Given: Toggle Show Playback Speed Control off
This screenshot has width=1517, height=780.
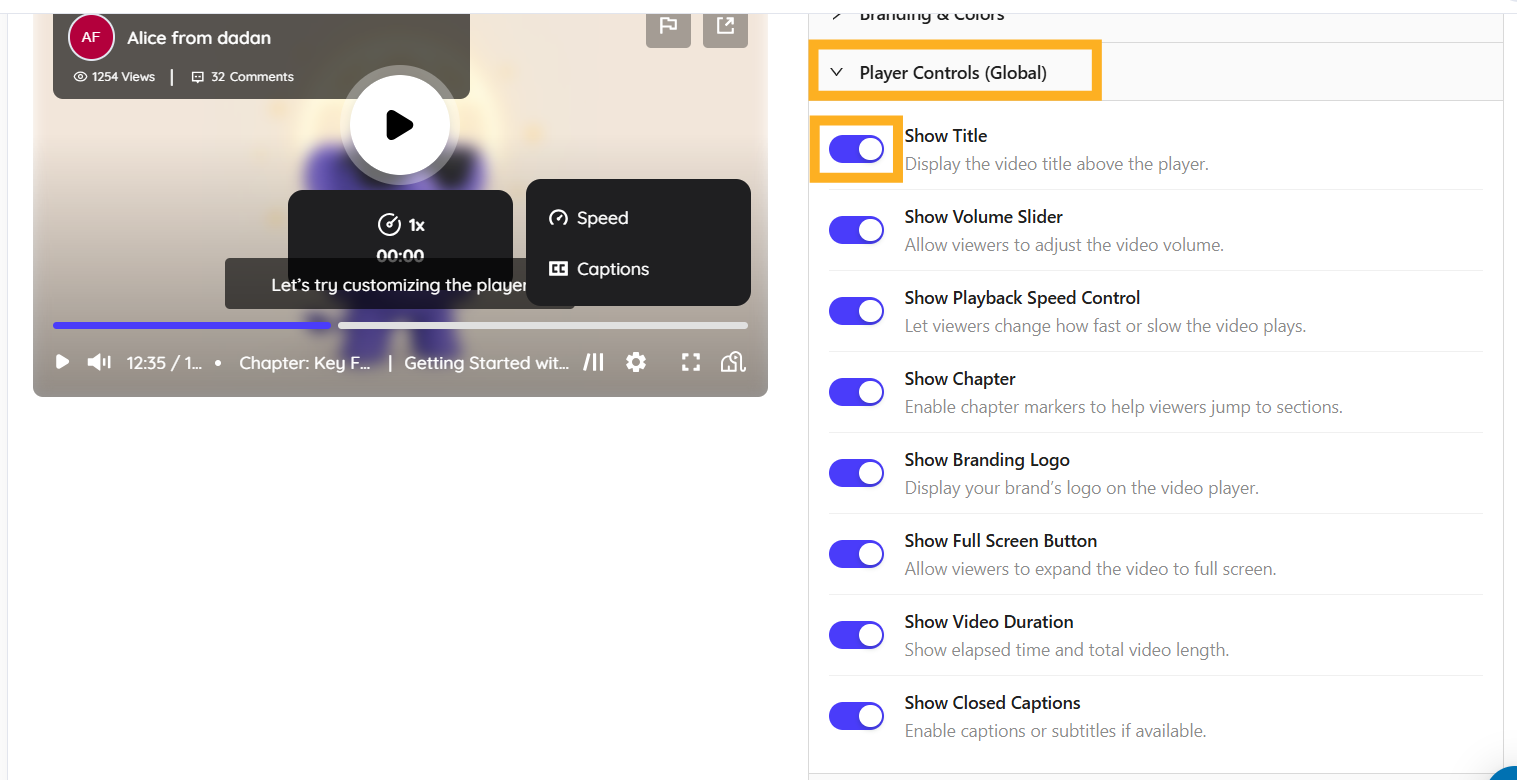Looking at the screenshot, I should [x=856, y=311].
